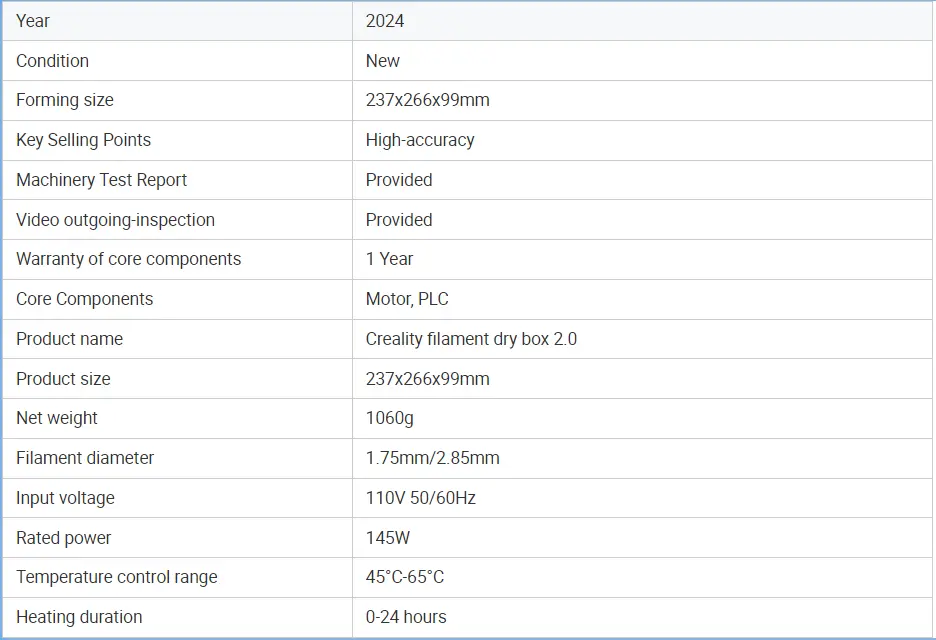The width and height of the screenshot is (936, 640).
Task: Select the "1.75mm/2.85mm" value
Action: tap(432, 458)
